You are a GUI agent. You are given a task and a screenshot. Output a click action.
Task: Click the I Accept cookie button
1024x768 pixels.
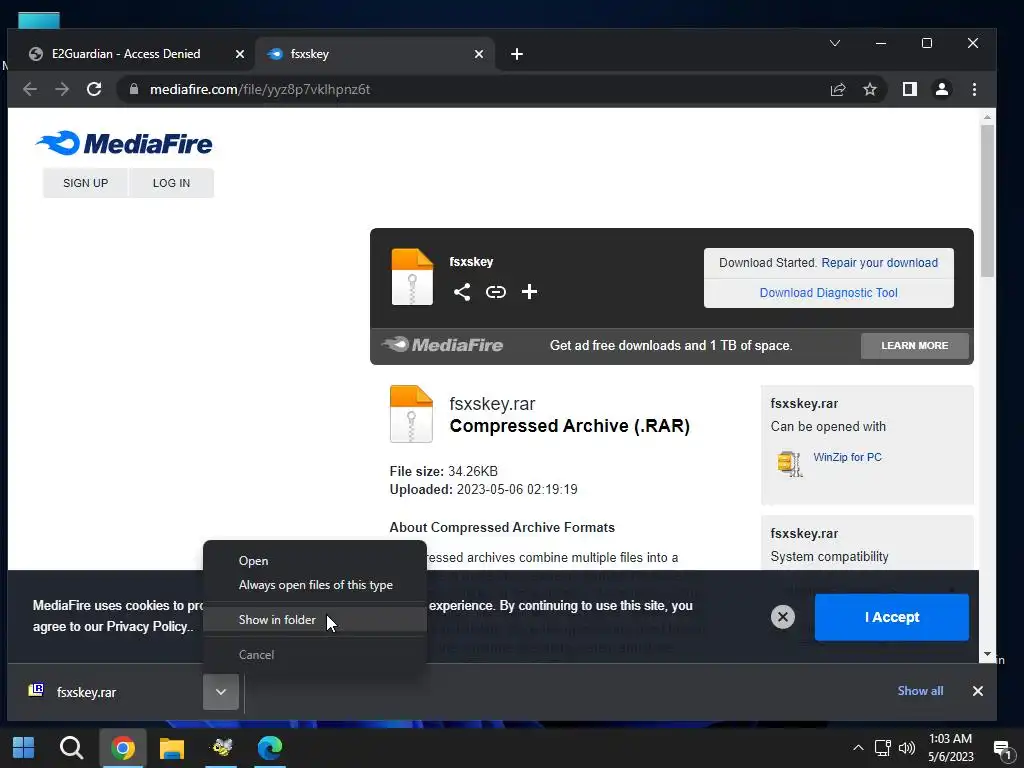[891, 617]
